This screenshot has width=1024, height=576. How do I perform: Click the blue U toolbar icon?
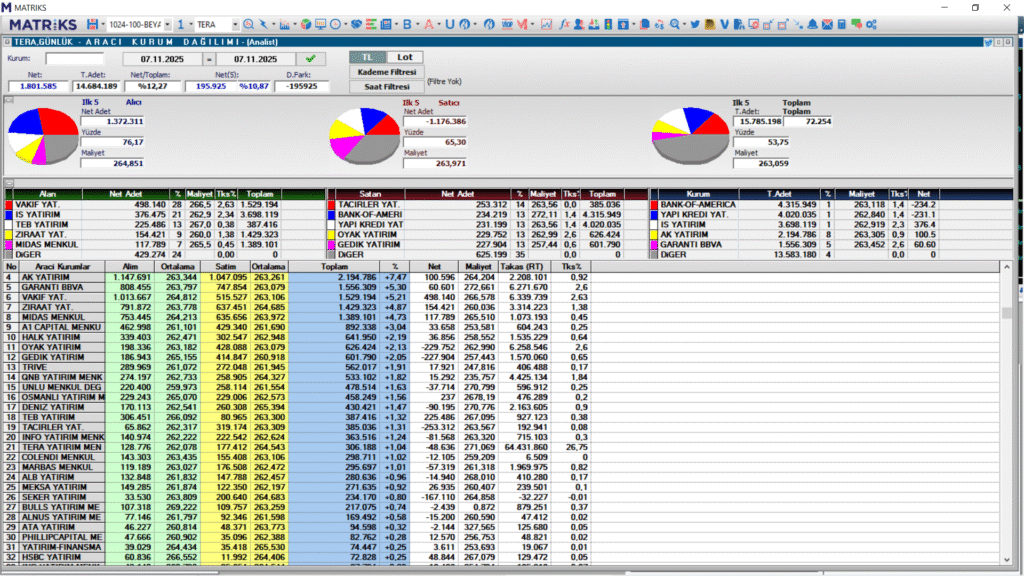pos(450,24)
